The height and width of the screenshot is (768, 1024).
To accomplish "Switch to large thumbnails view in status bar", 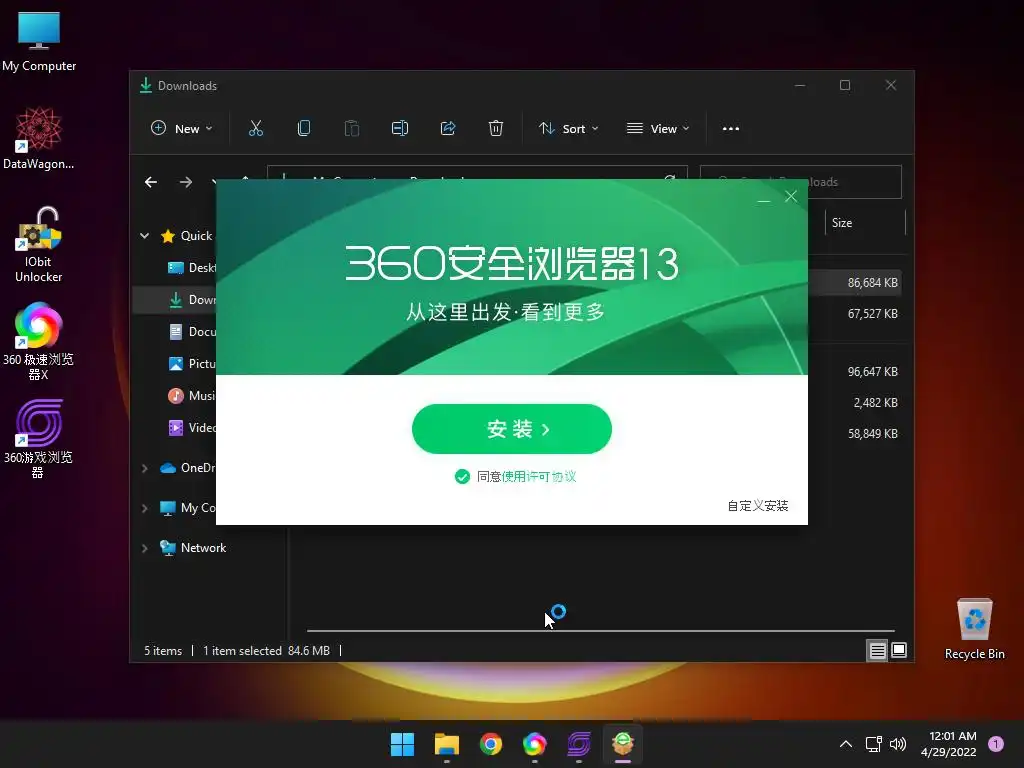I will pos(899,650).
